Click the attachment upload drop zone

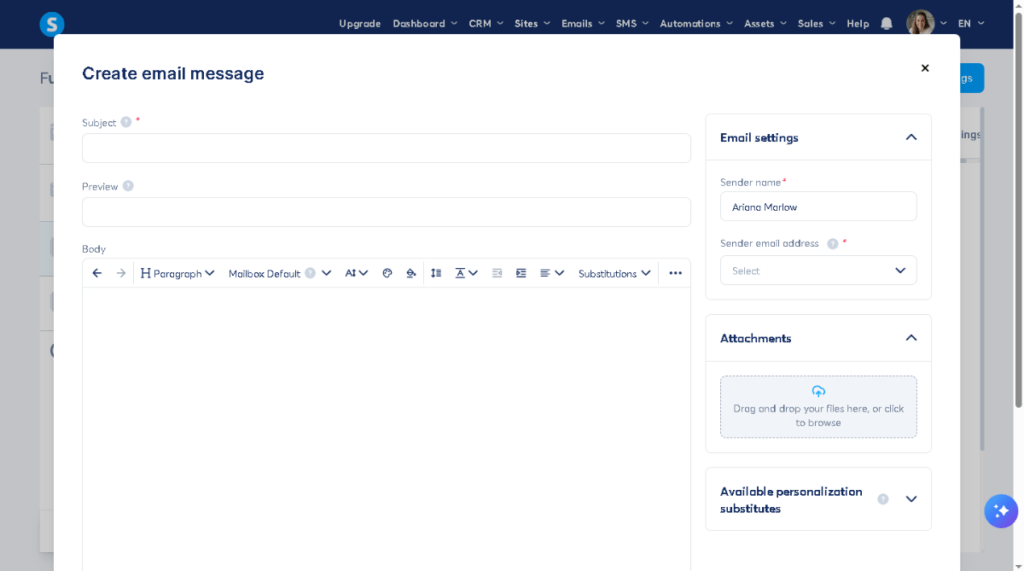[818, 406]
